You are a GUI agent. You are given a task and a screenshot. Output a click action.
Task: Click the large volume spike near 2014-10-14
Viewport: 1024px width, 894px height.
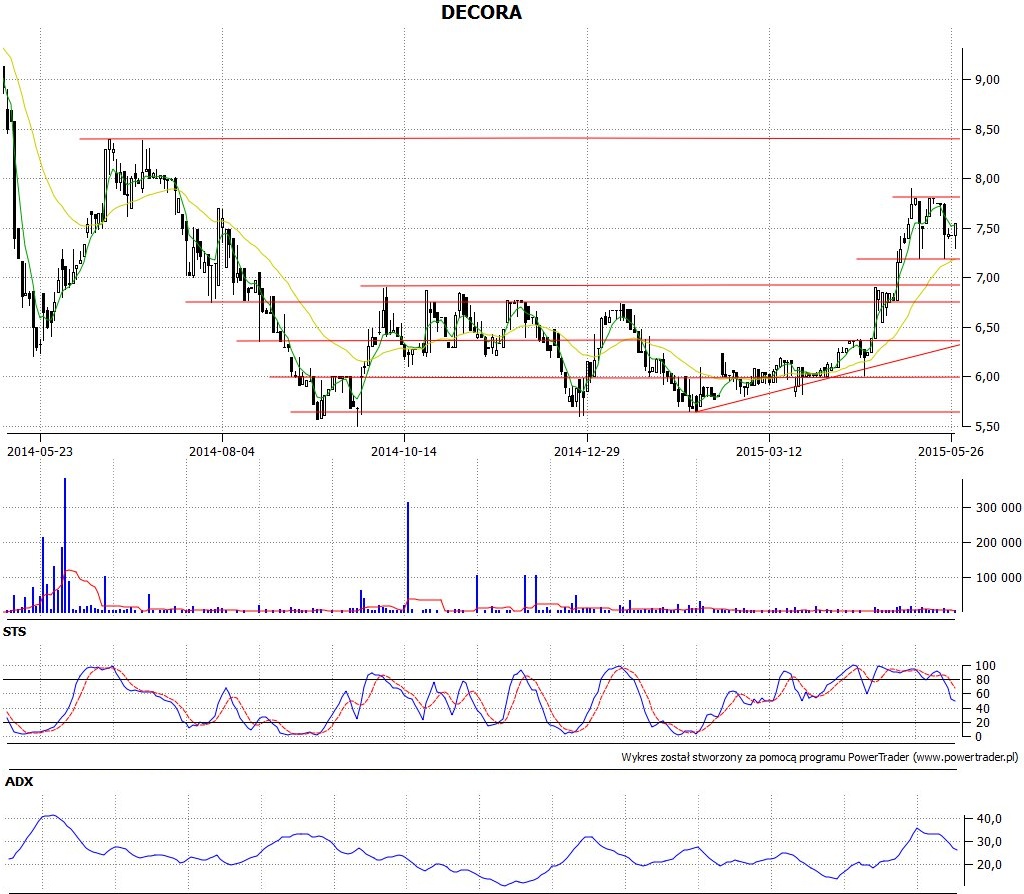point(408,557)
